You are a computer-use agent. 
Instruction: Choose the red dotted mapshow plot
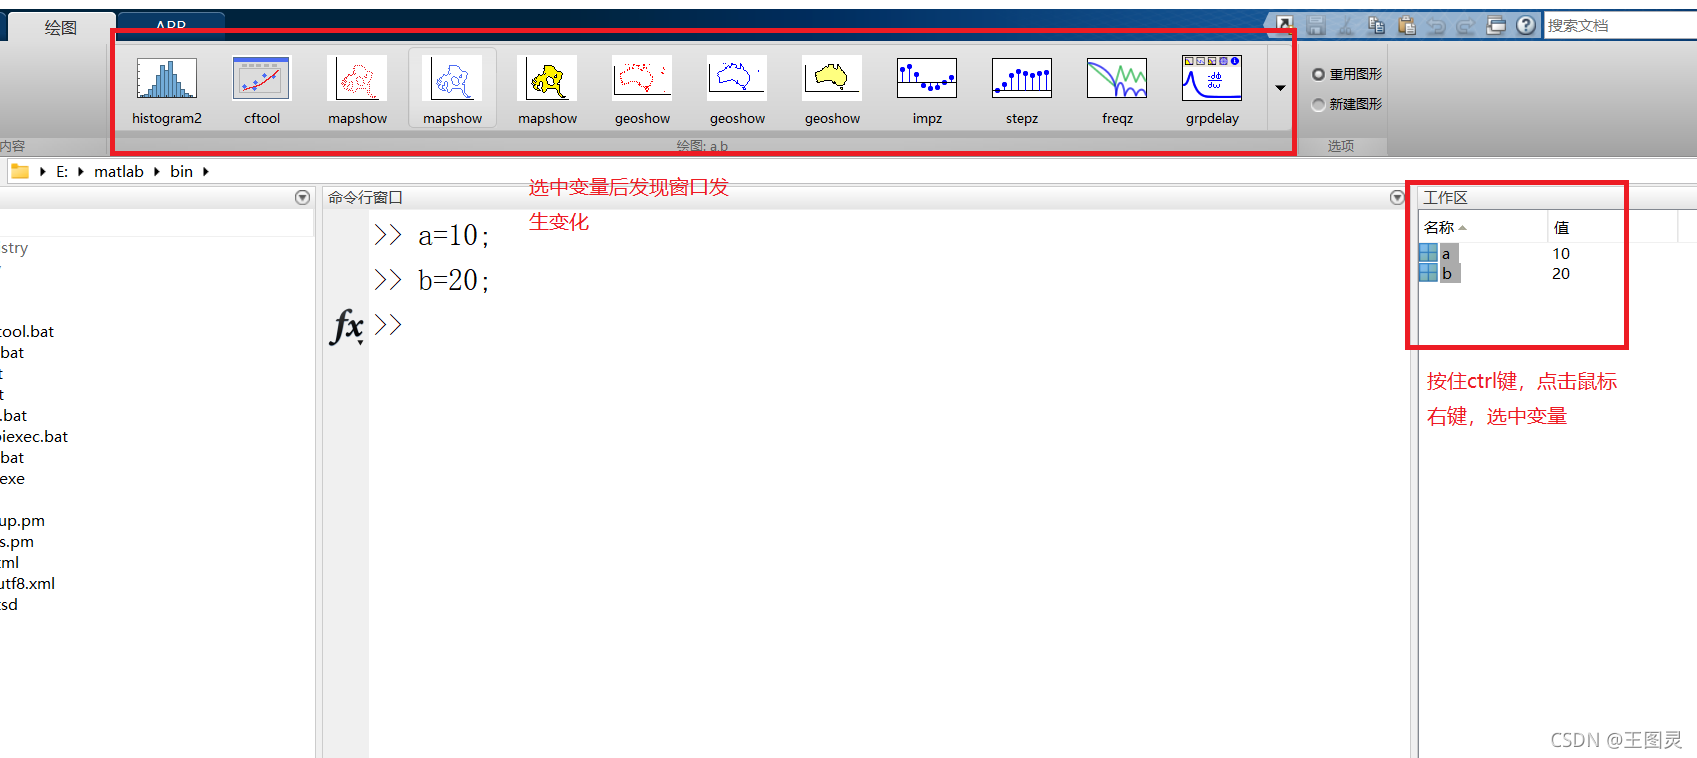click(357, 90)
